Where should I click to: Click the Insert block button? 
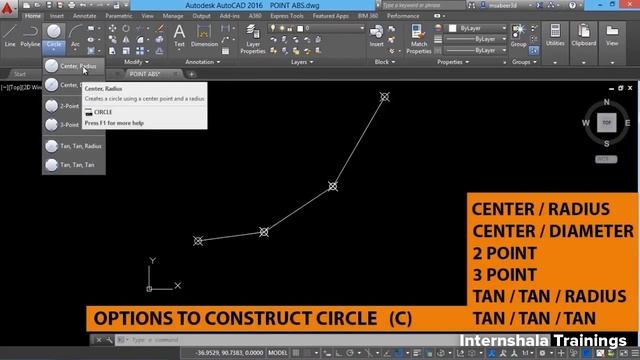click(x=376, y=36)
